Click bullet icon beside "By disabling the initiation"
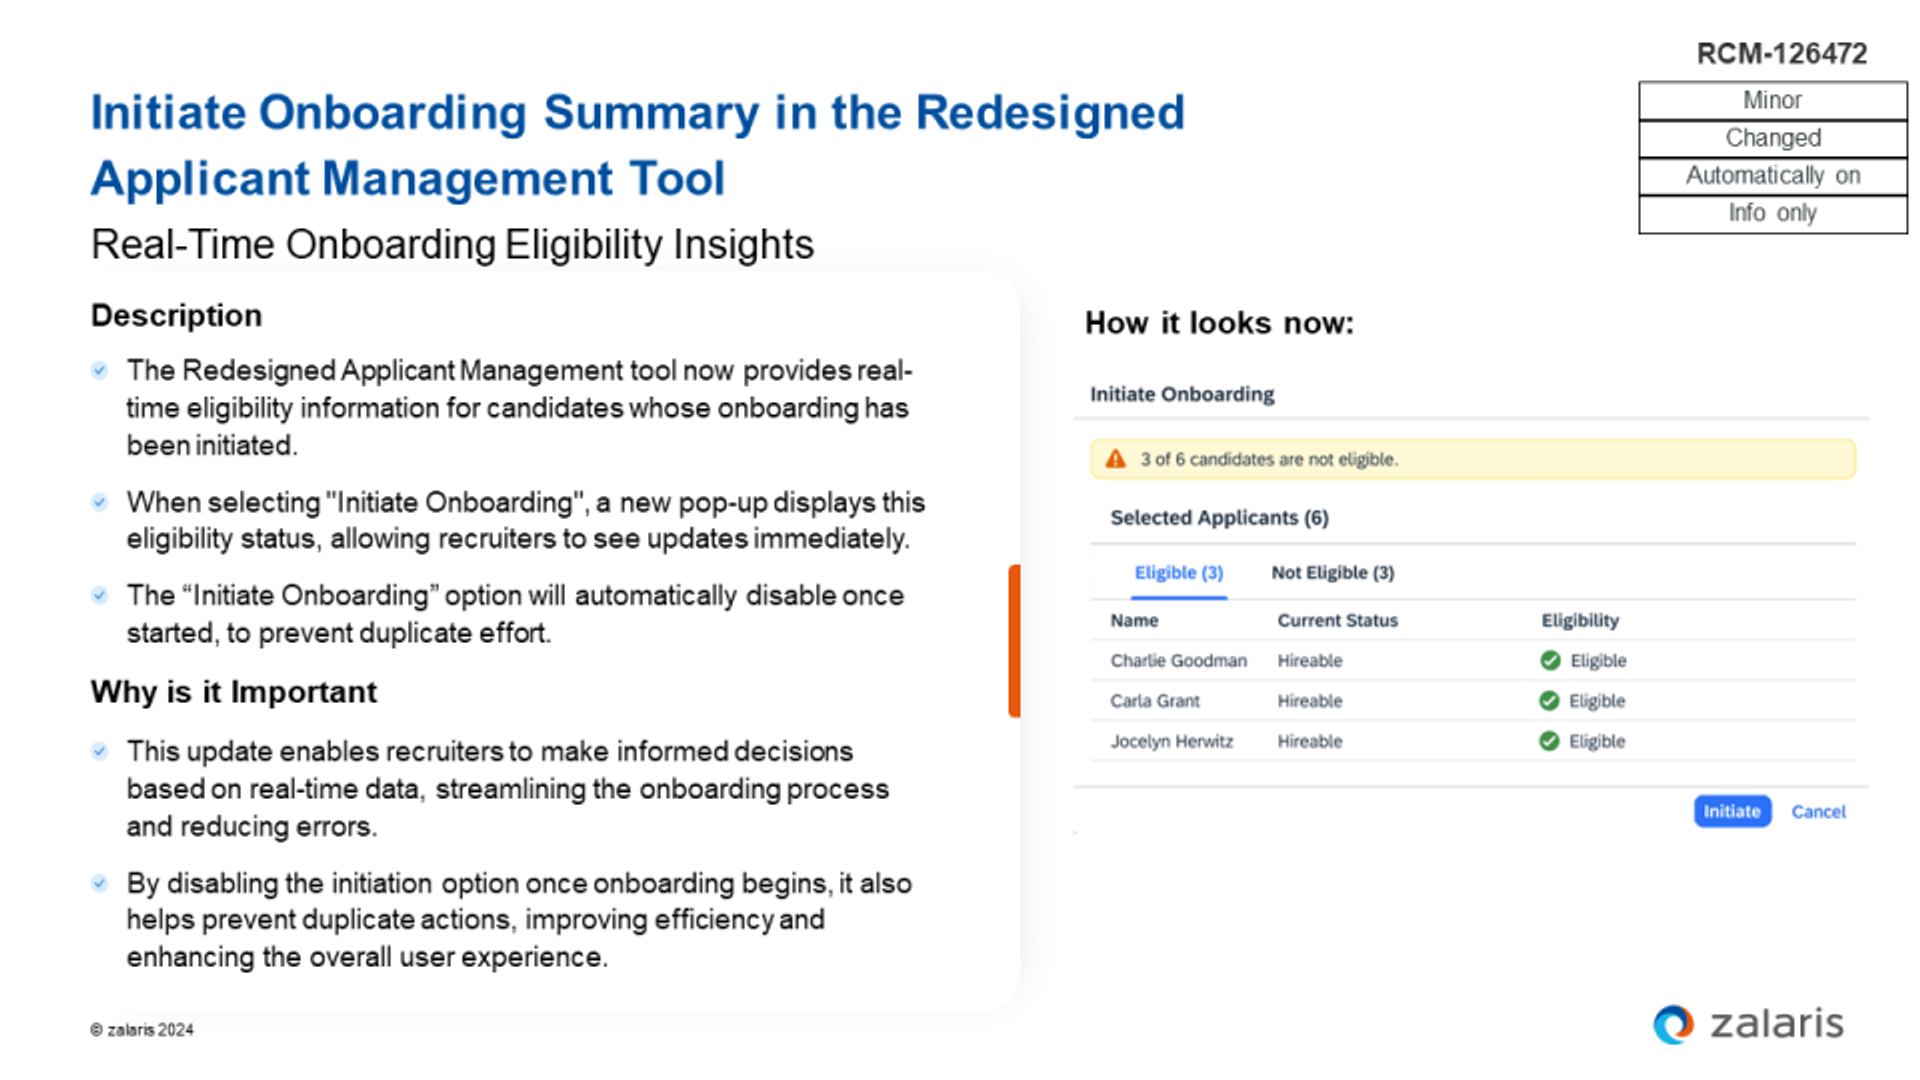The height and width of the screenshot is (1080, 1920). pos(100,883)
